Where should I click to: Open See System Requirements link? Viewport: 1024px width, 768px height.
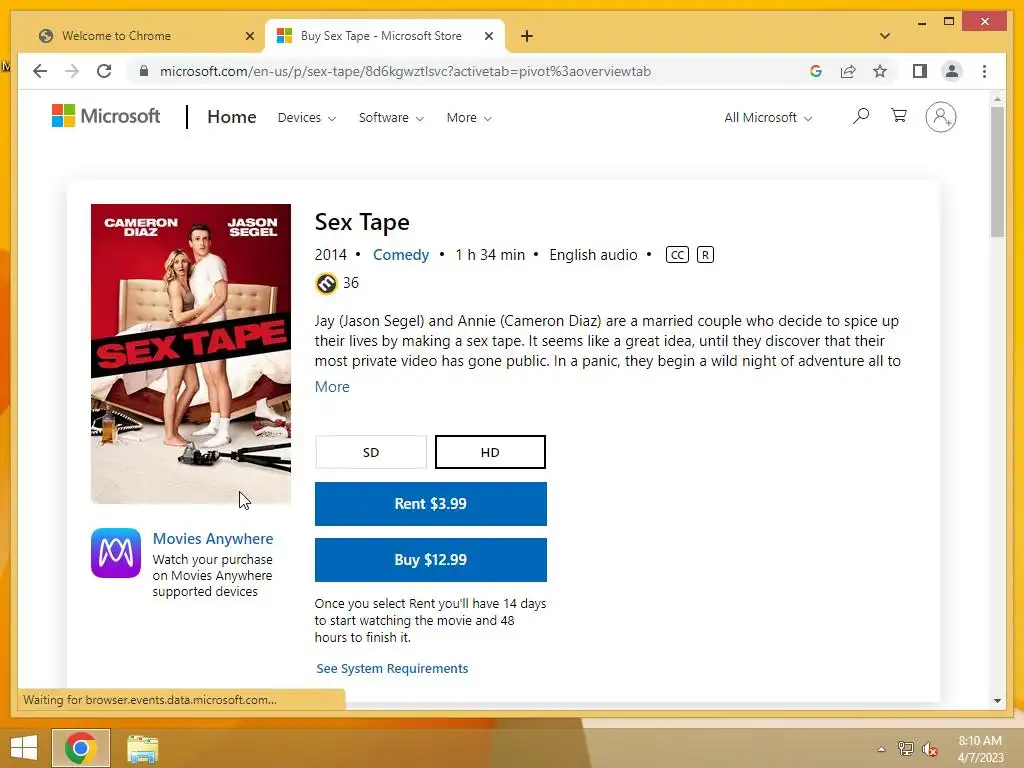point(392,668)
